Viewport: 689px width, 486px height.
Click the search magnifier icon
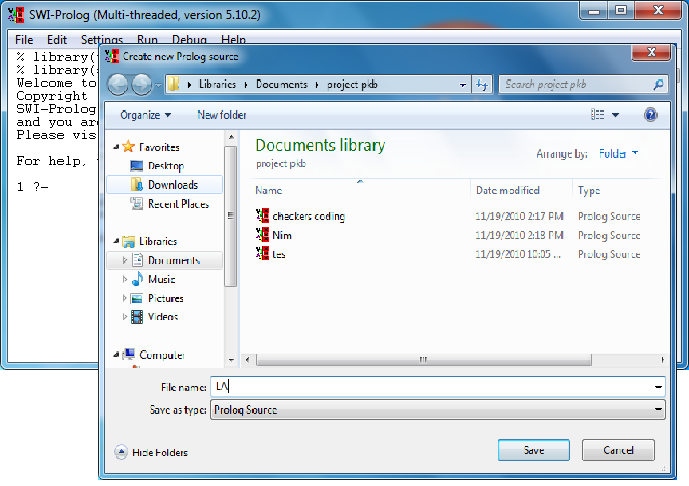(x=658, y=84)
